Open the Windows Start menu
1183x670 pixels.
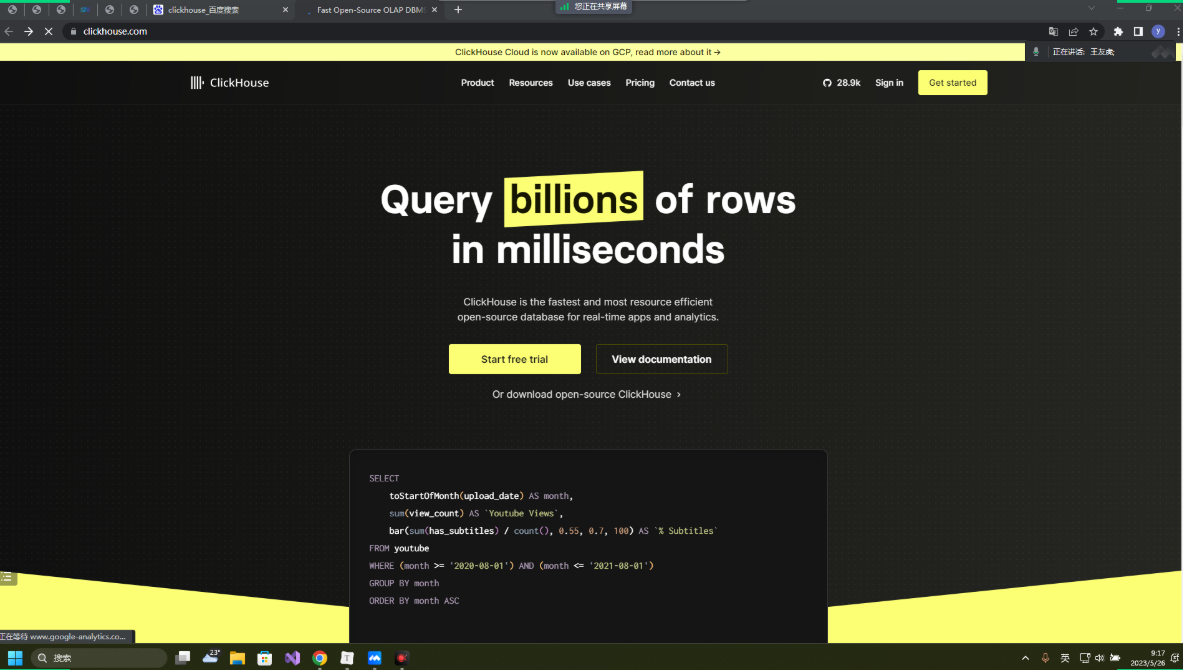[15, 658]
